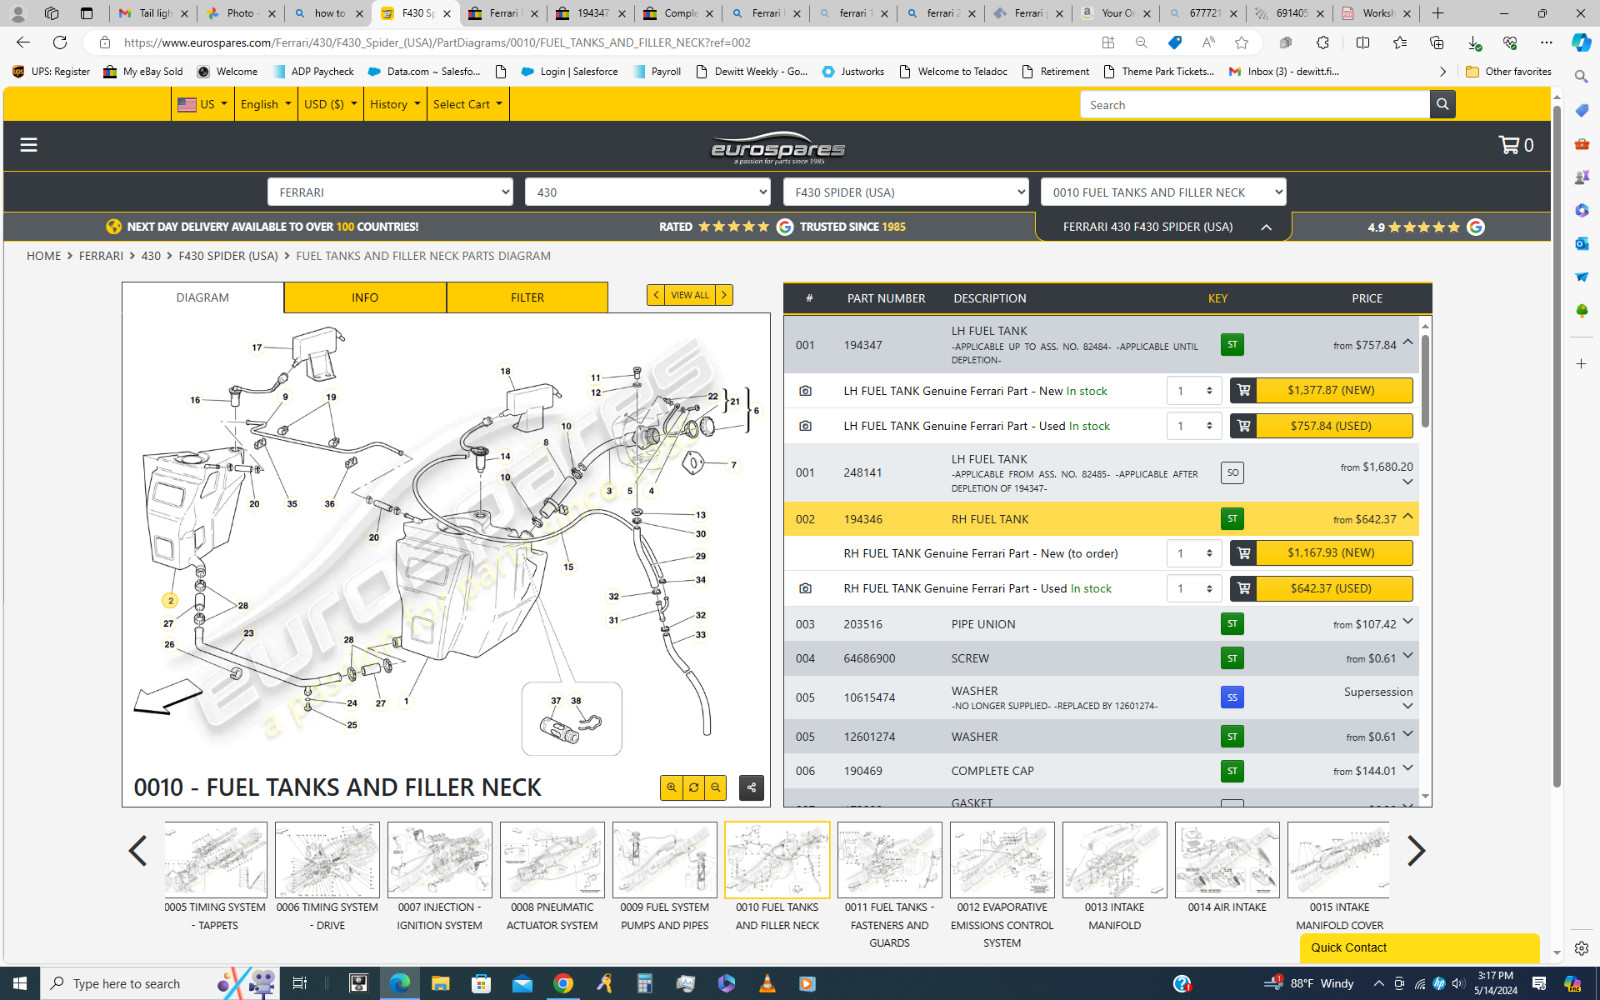Go to next diagram with right arrow

[x=1416, y=851]
